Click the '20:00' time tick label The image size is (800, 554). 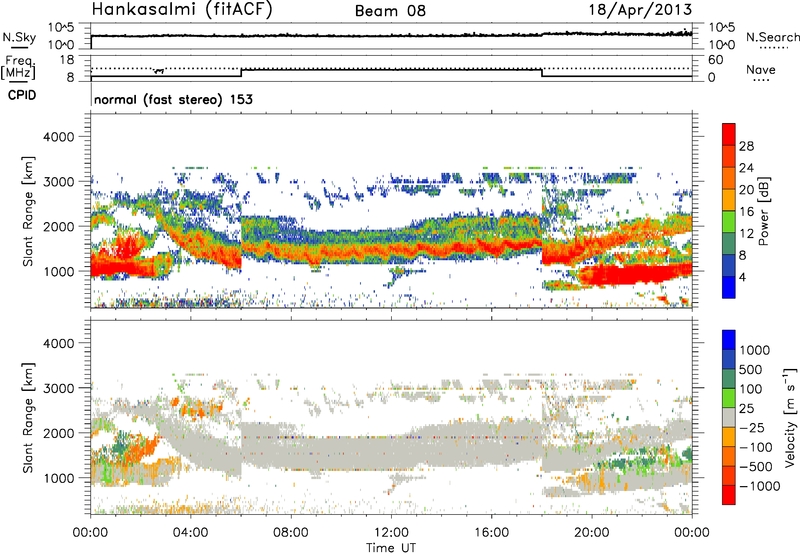[x=592, y=532]
